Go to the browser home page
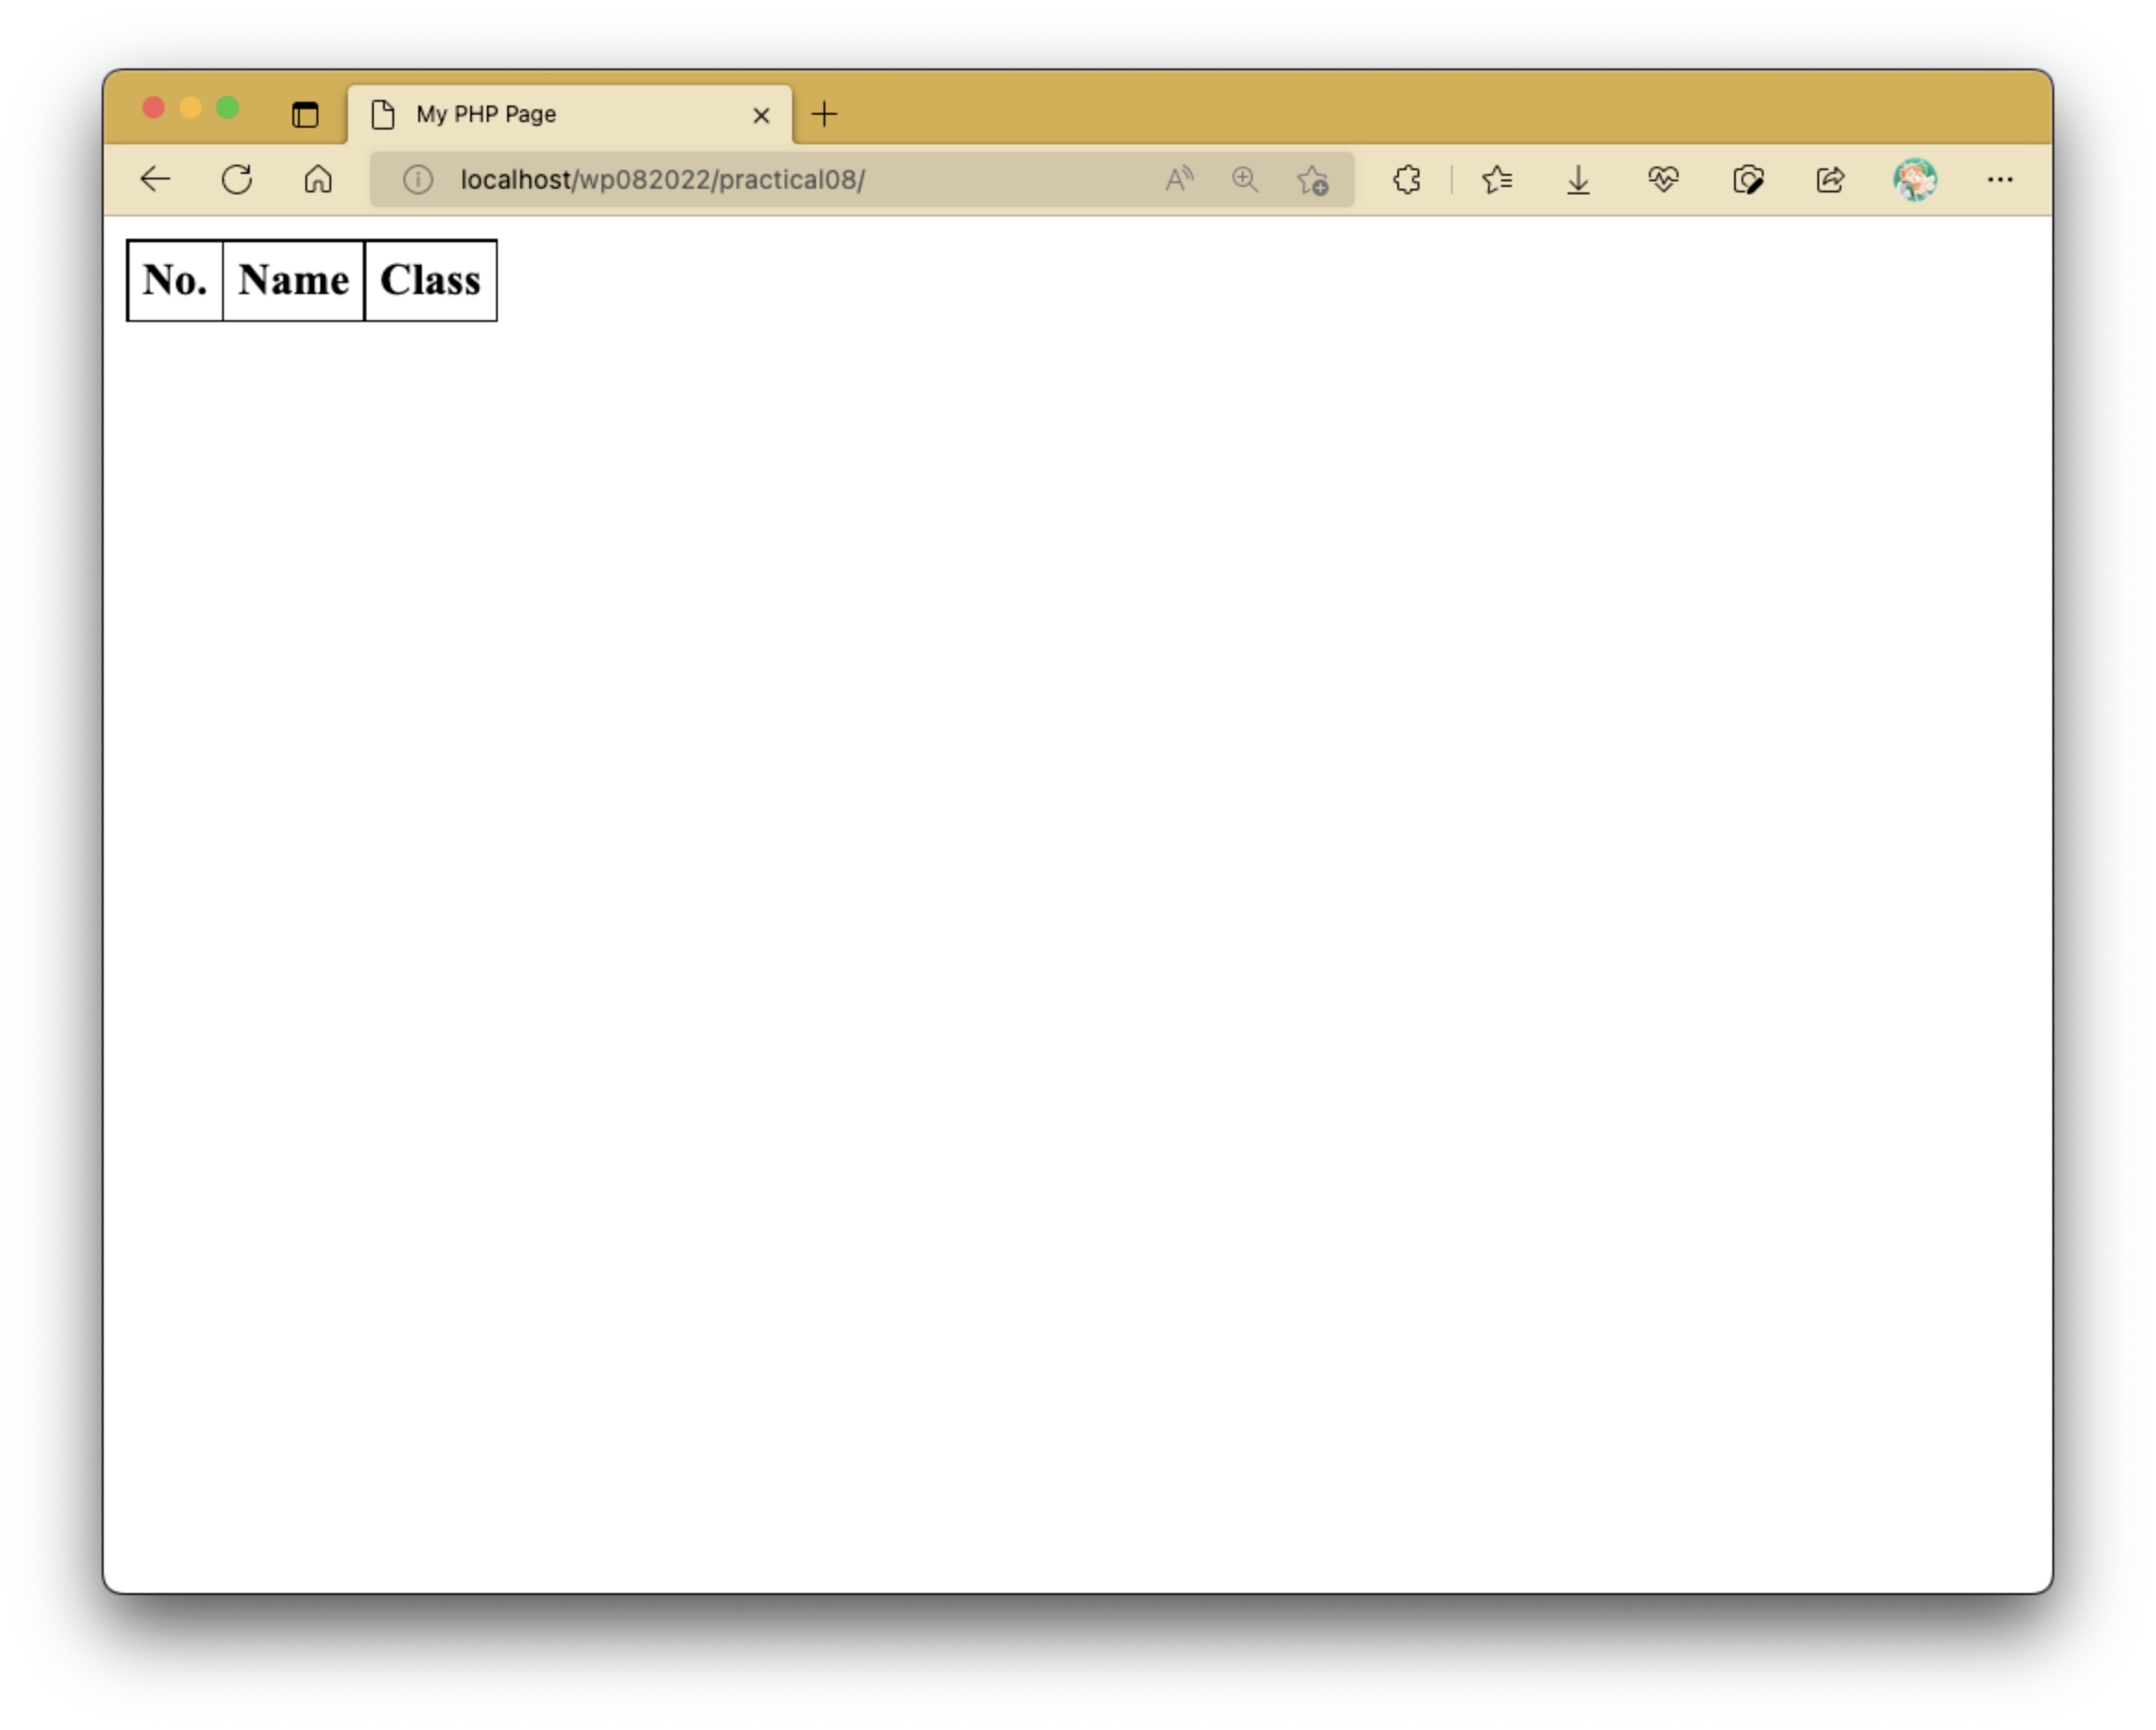 pyautogui.click(x=318, y=179)
